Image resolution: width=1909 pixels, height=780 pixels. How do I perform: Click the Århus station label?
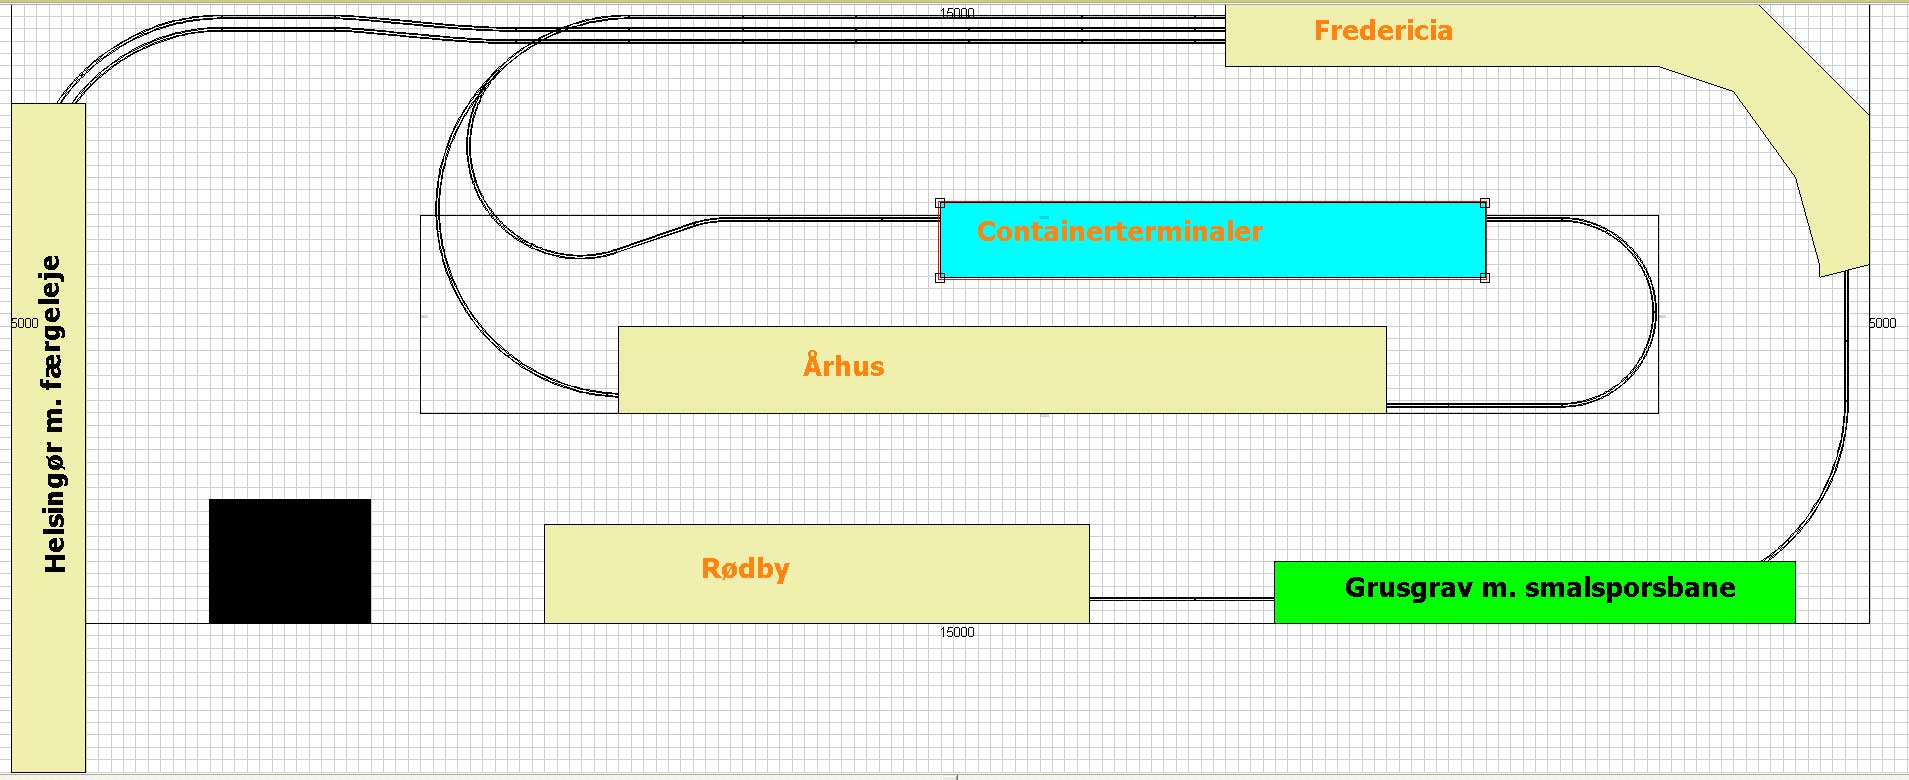coord(843,365)
